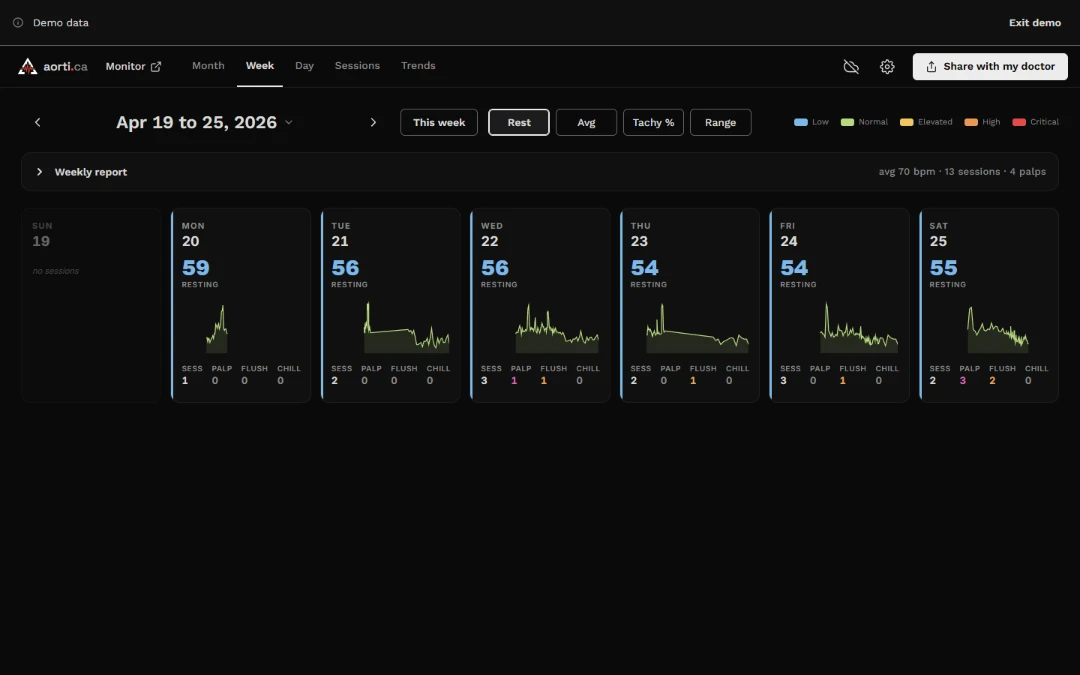This screenshot has width=1080, height=675.
Task: Open the Thursday 23 heart rate chart
Action: click(x=697, y=329)
